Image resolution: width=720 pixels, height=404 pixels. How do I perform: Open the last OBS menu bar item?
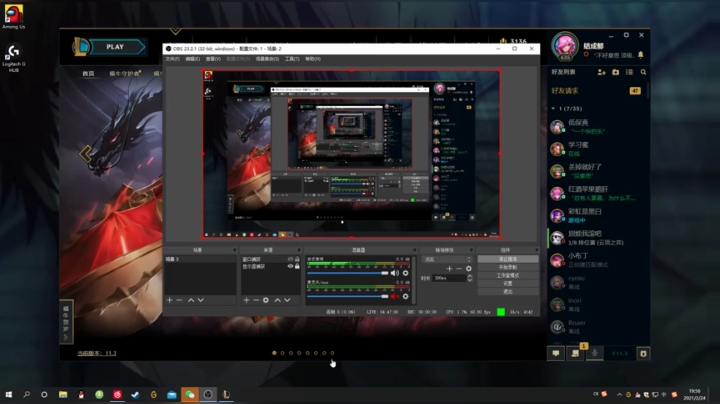pos(313,59)
